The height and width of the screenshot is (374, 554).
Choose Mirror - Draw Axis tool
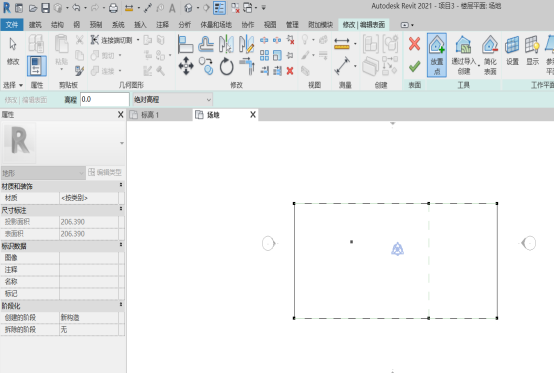pos(246,44)
